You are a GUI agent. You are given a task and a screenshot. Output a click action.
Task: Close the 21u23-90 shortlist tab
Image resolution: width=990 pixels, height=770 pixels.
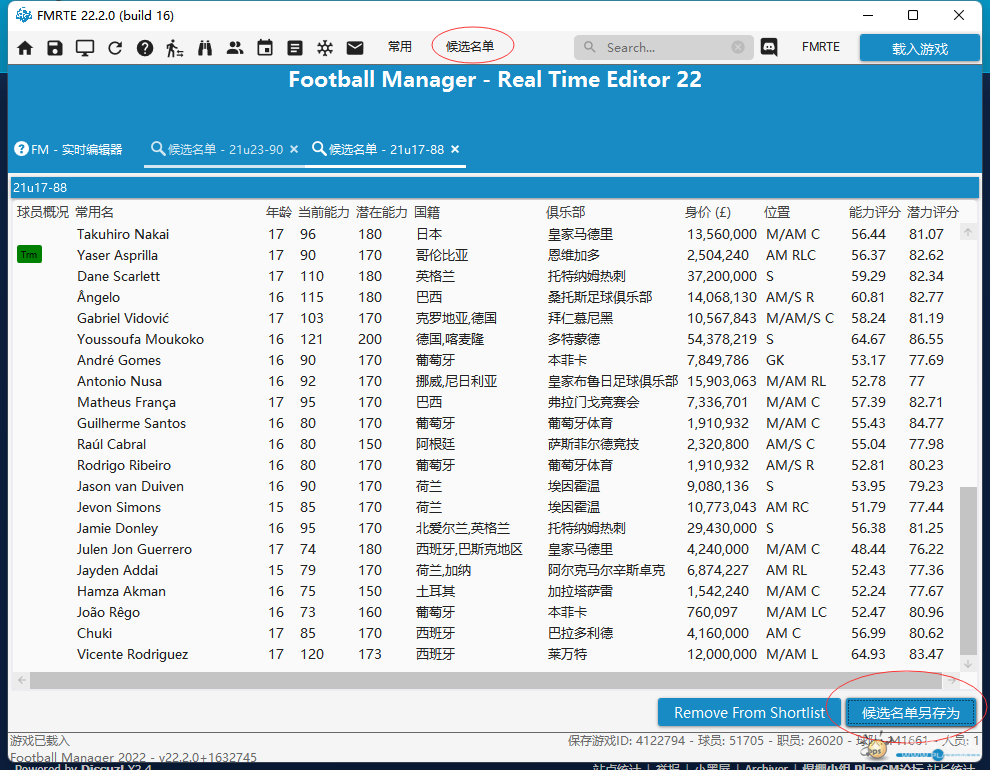294,150
